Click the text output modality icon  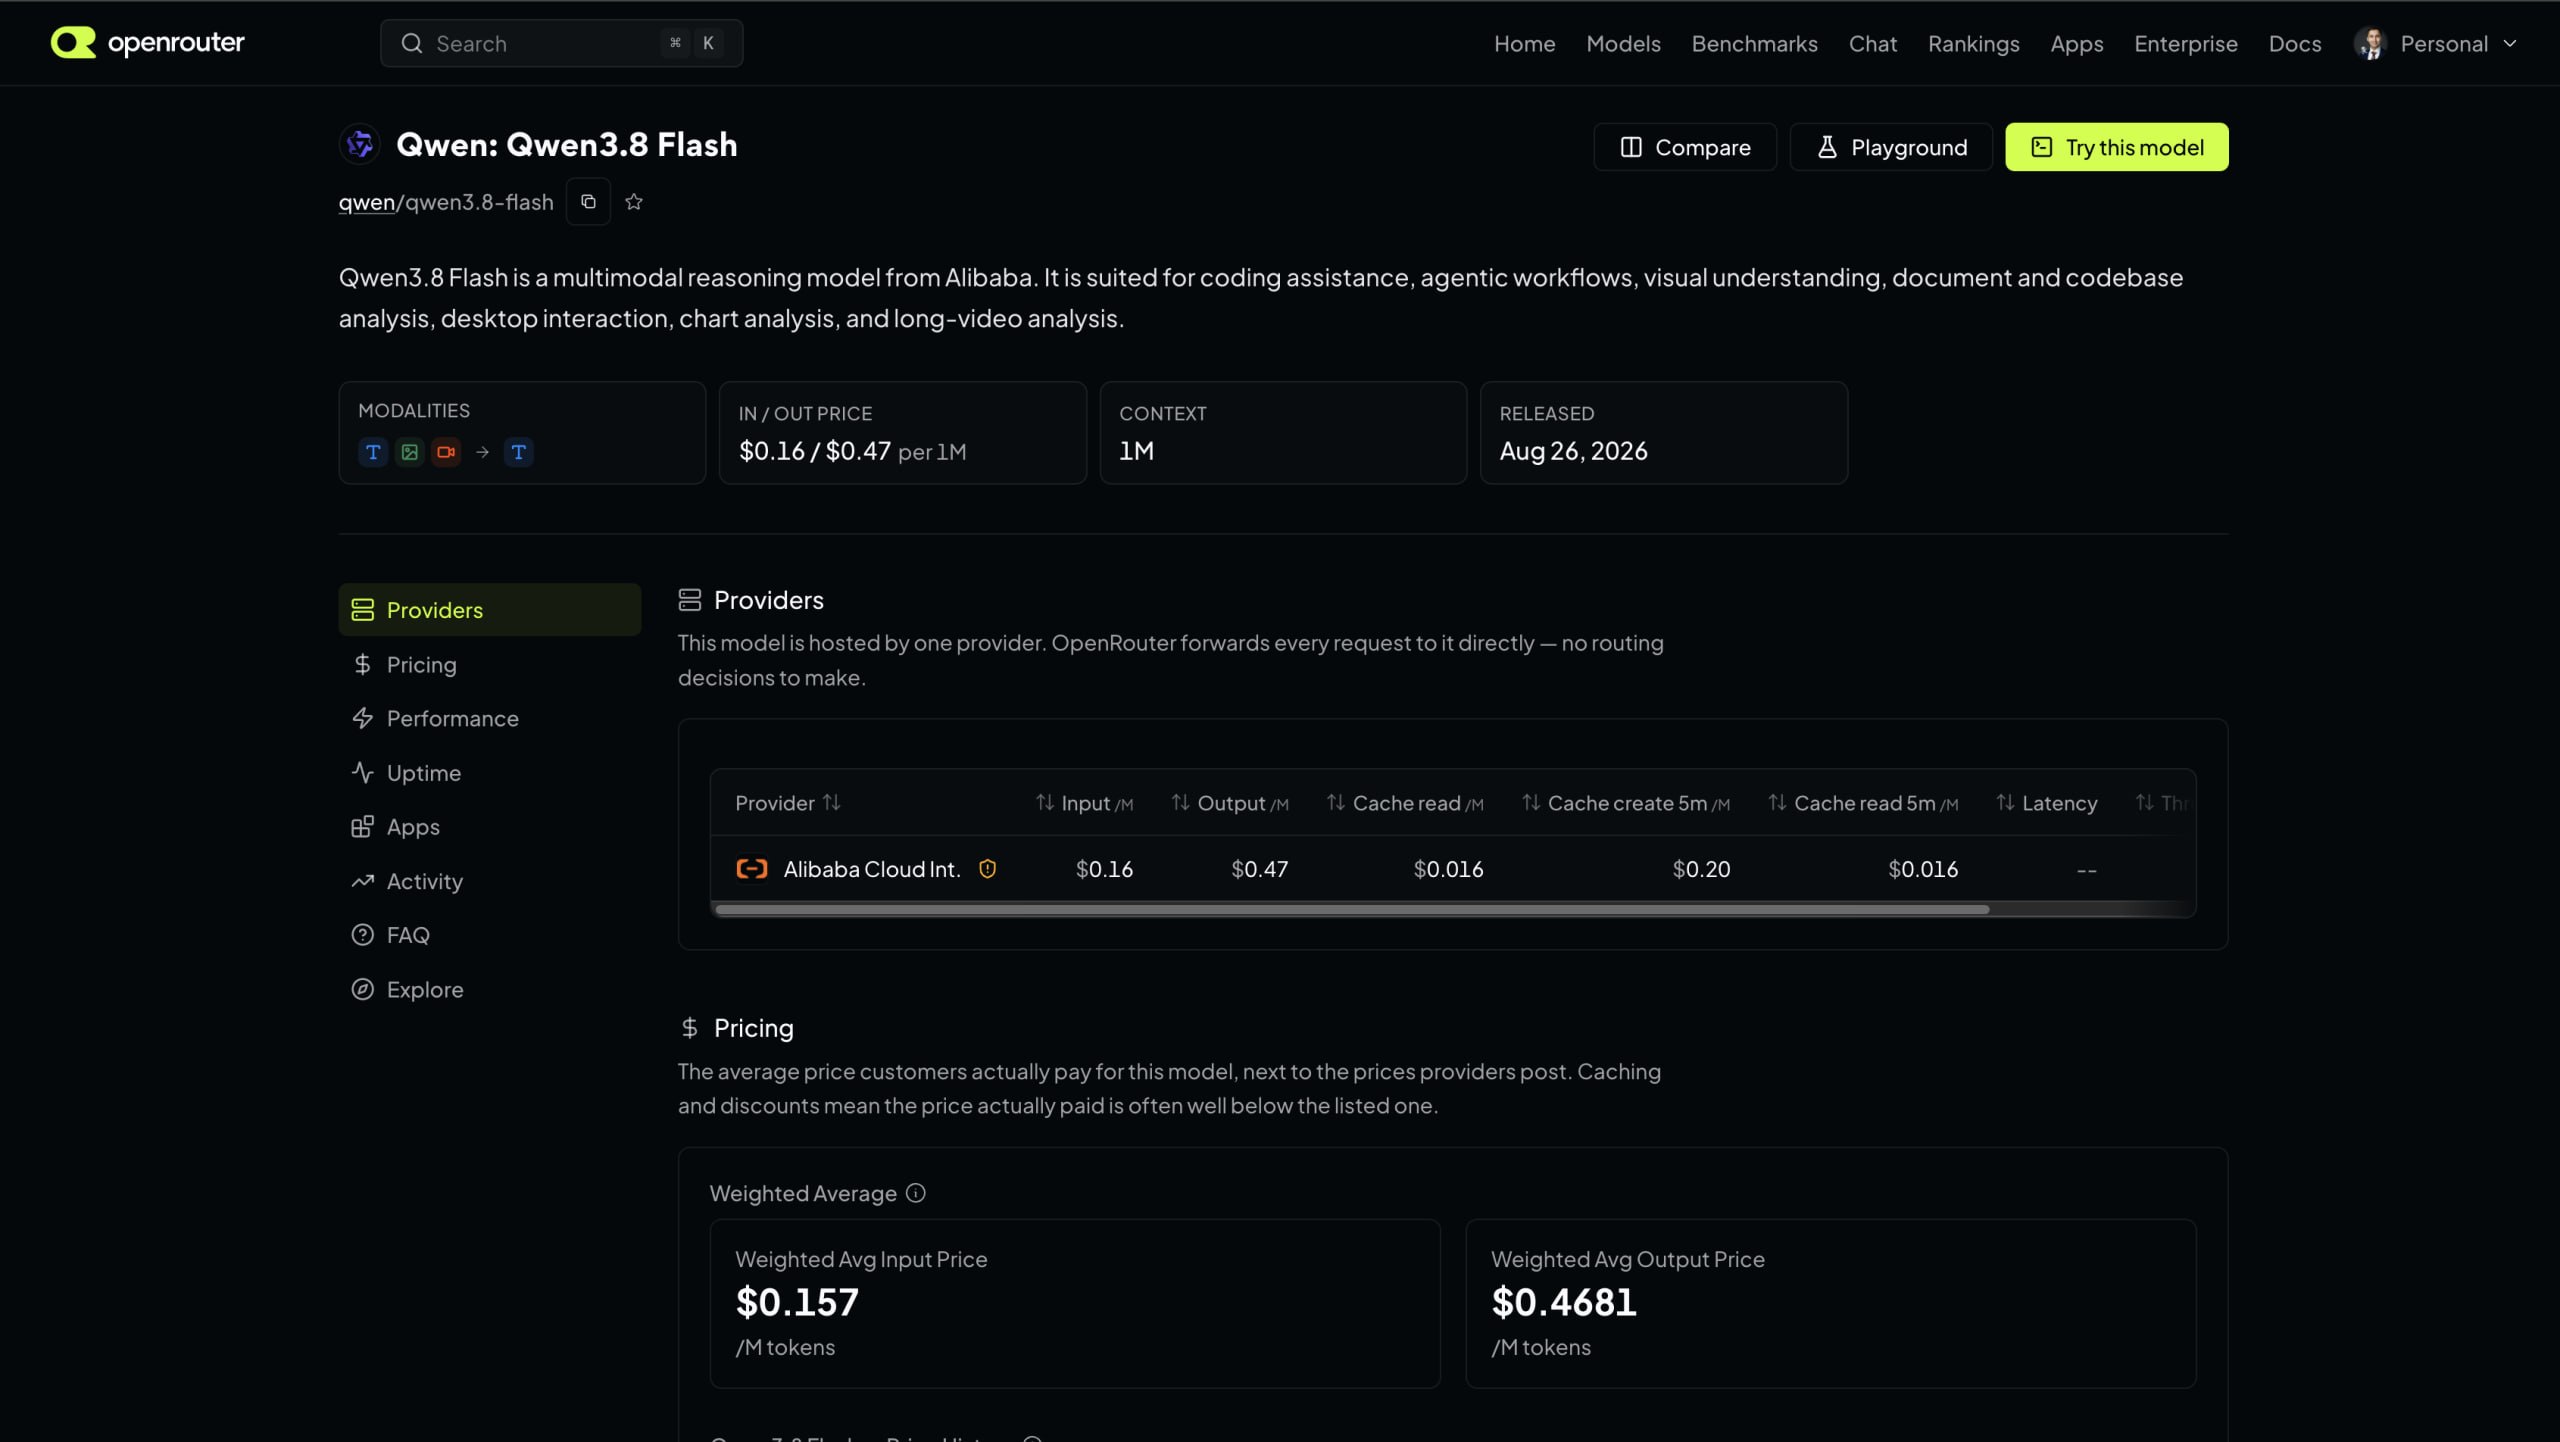point(518,452)
